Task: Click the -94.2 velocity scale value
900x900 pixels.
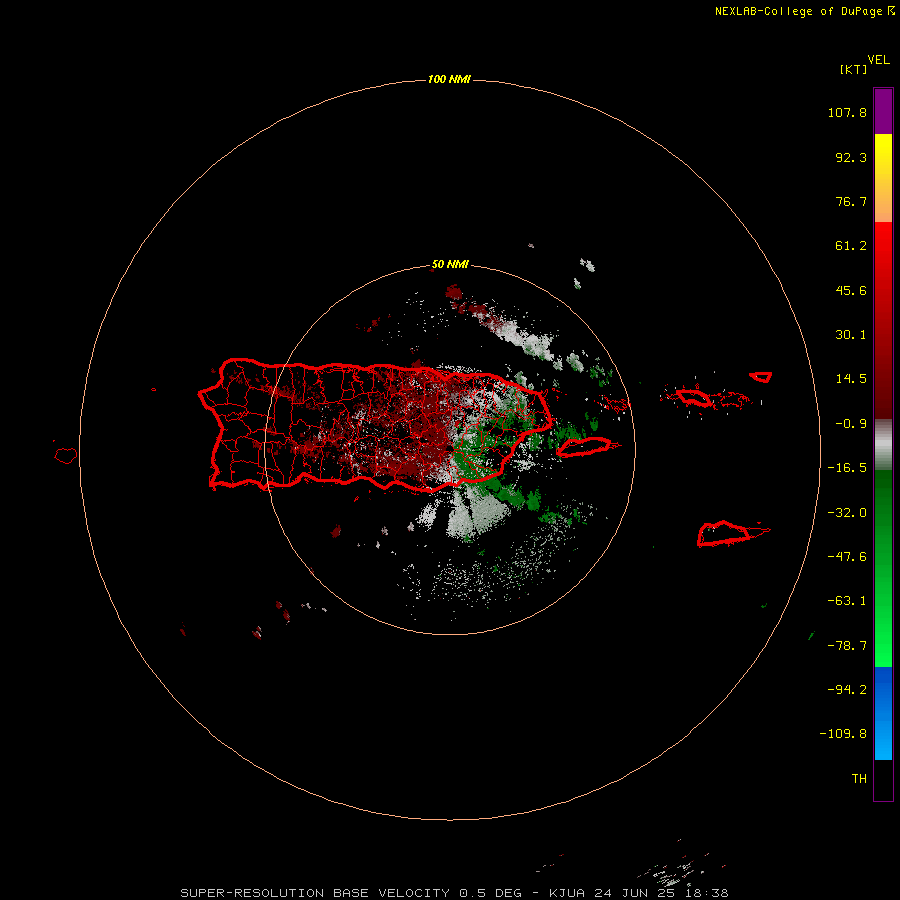Action: [x=847, y=690]
